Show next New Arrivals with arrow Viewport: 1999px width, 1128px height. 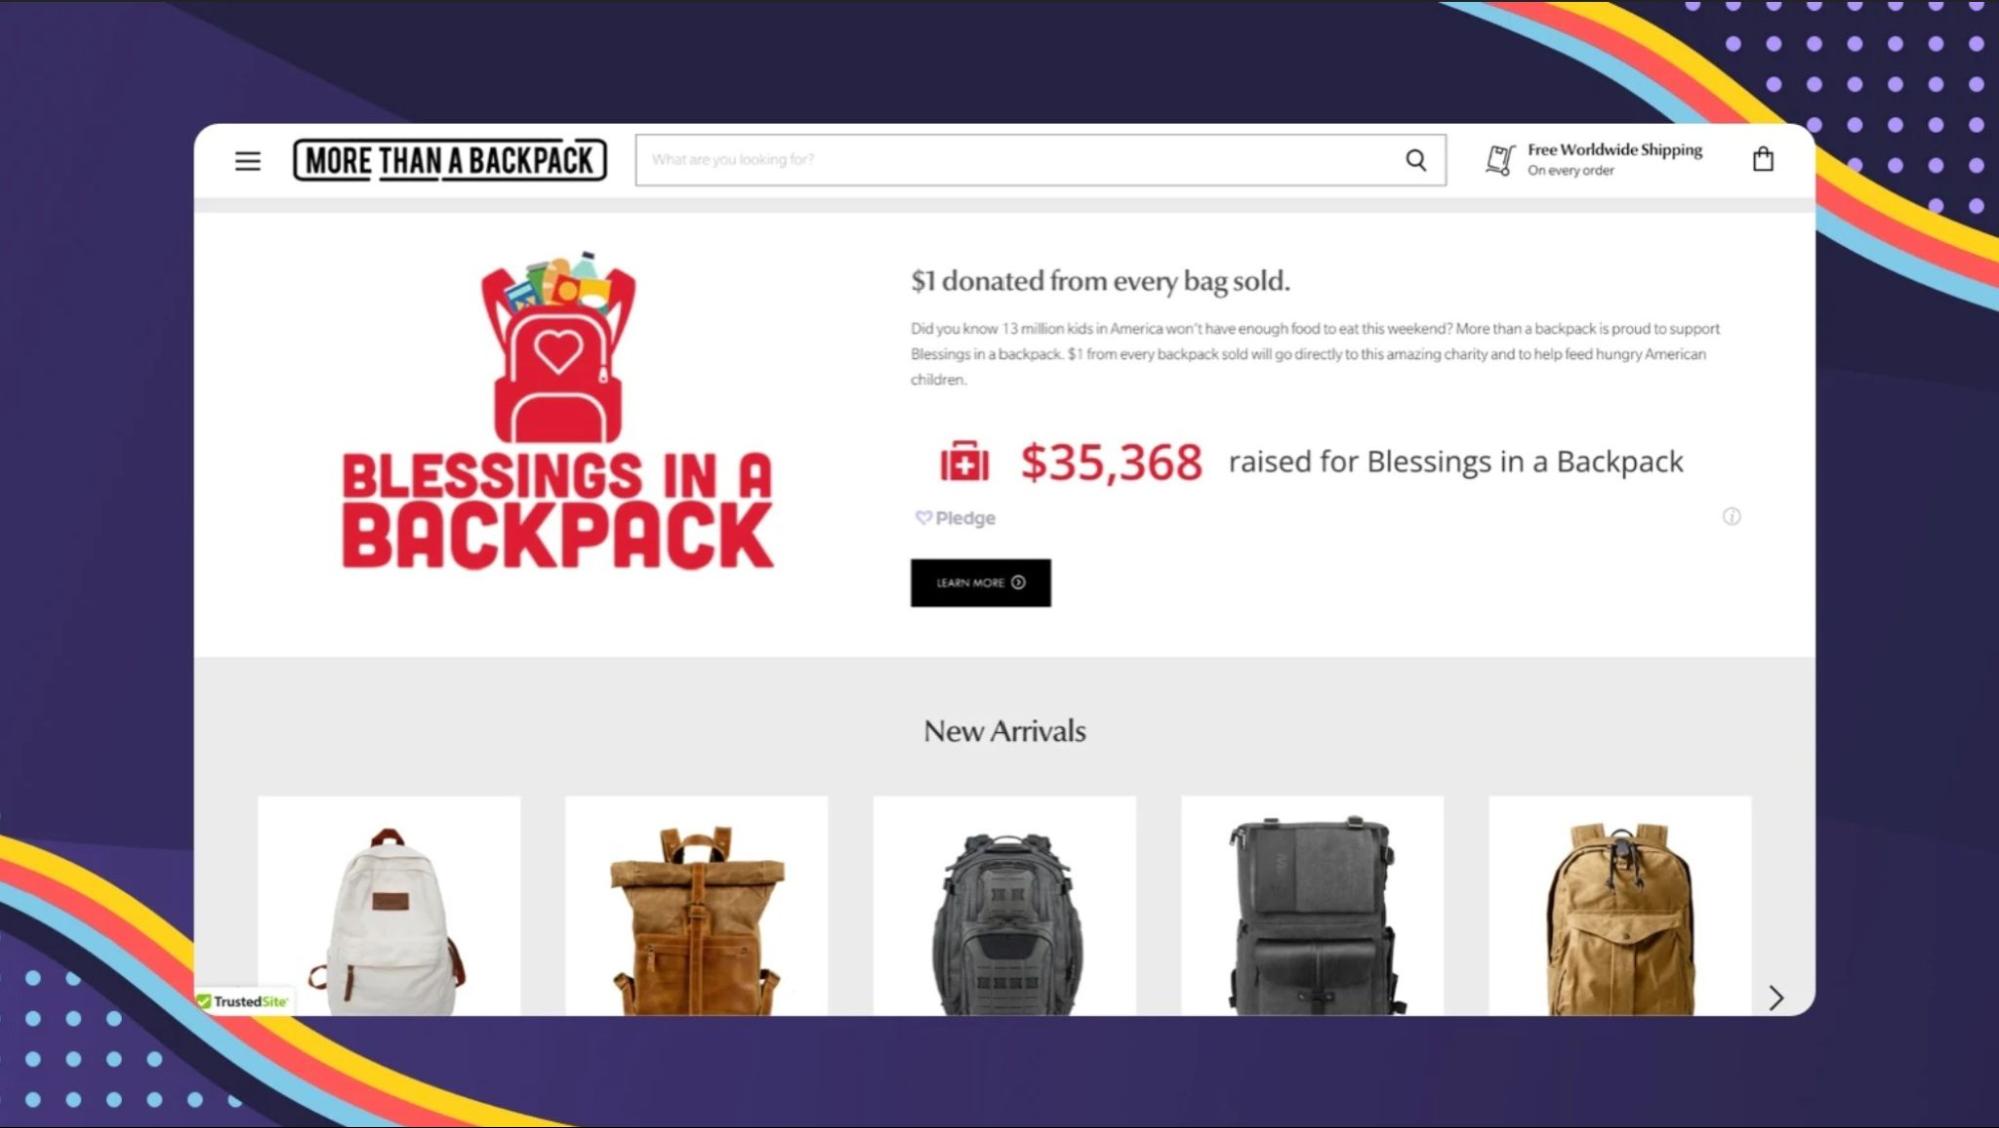pyautogui.click(x=1776, y=997)
